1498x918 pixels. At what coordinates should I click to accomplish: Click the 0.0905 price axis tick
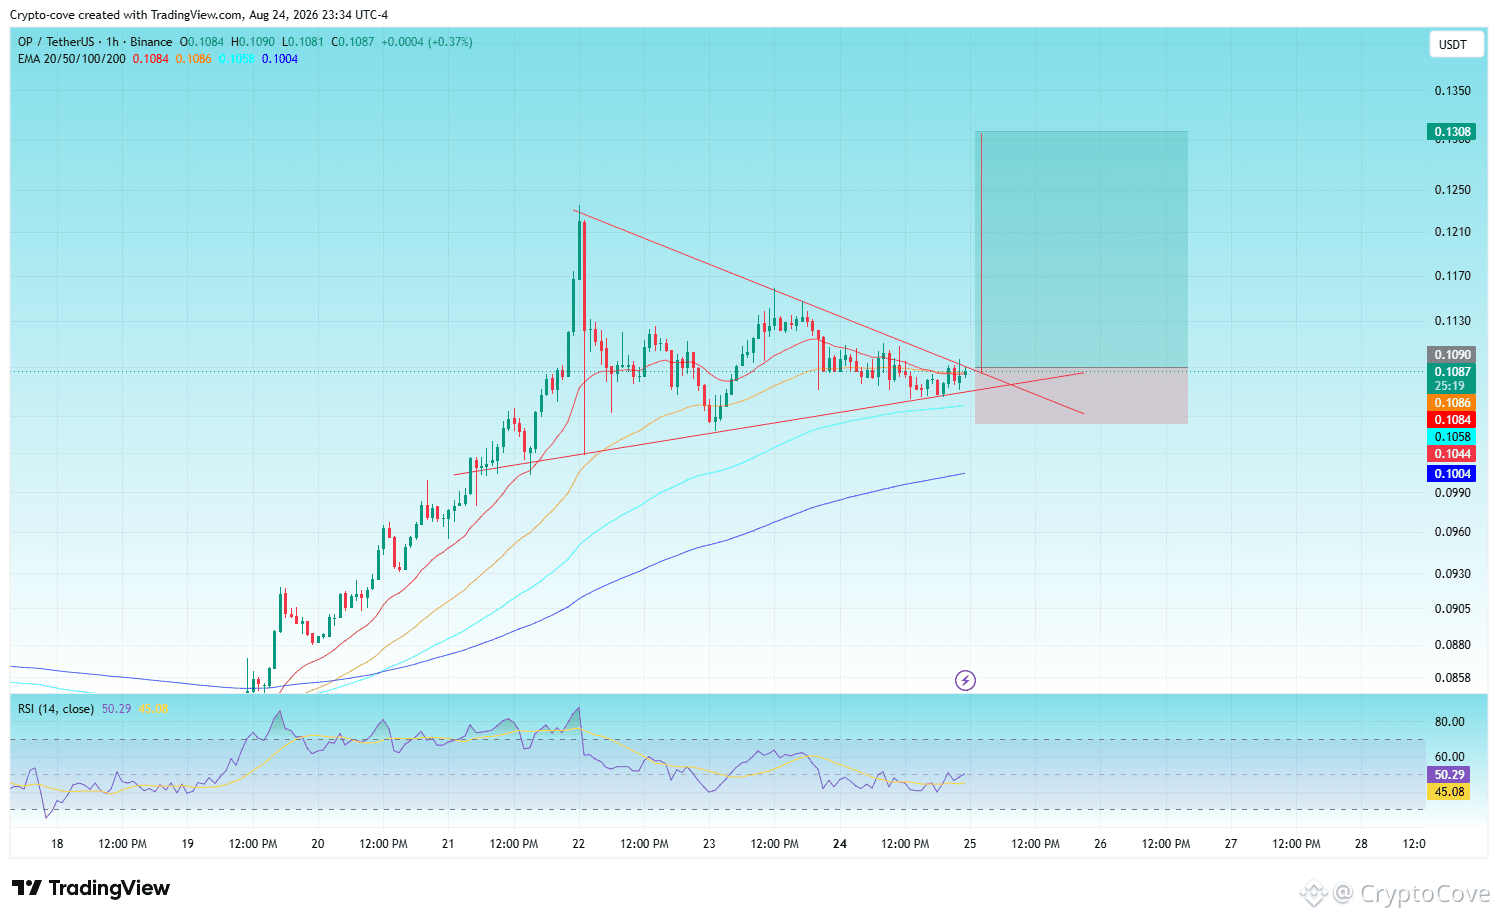1453,609
